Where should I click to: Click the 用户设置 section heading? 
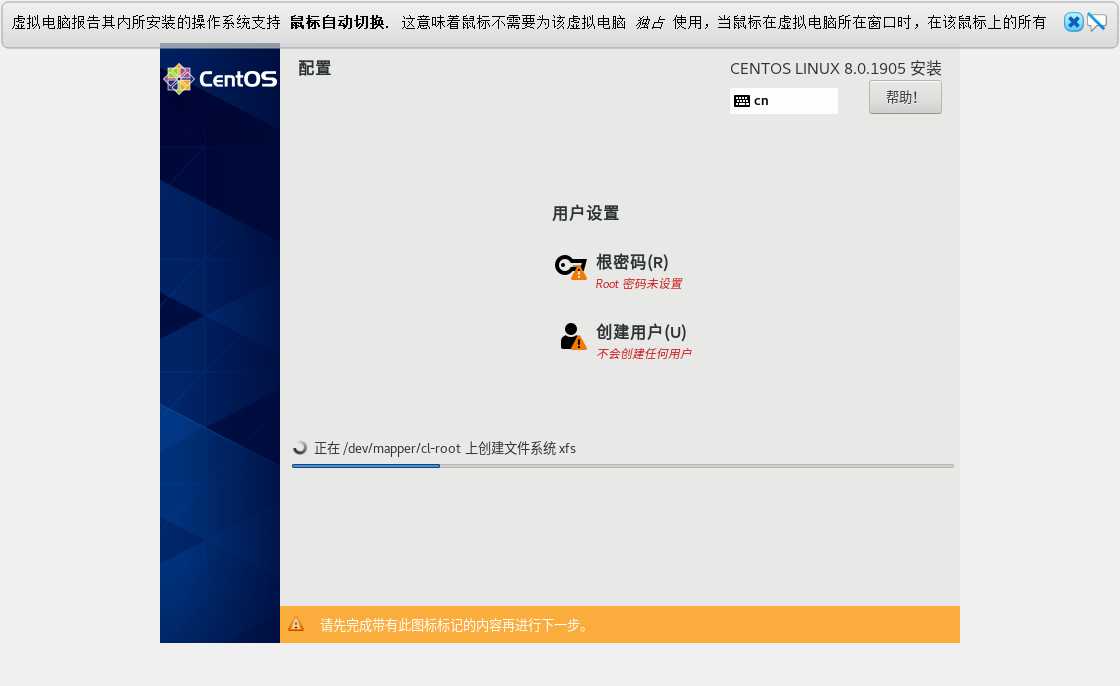pos(586,213)
